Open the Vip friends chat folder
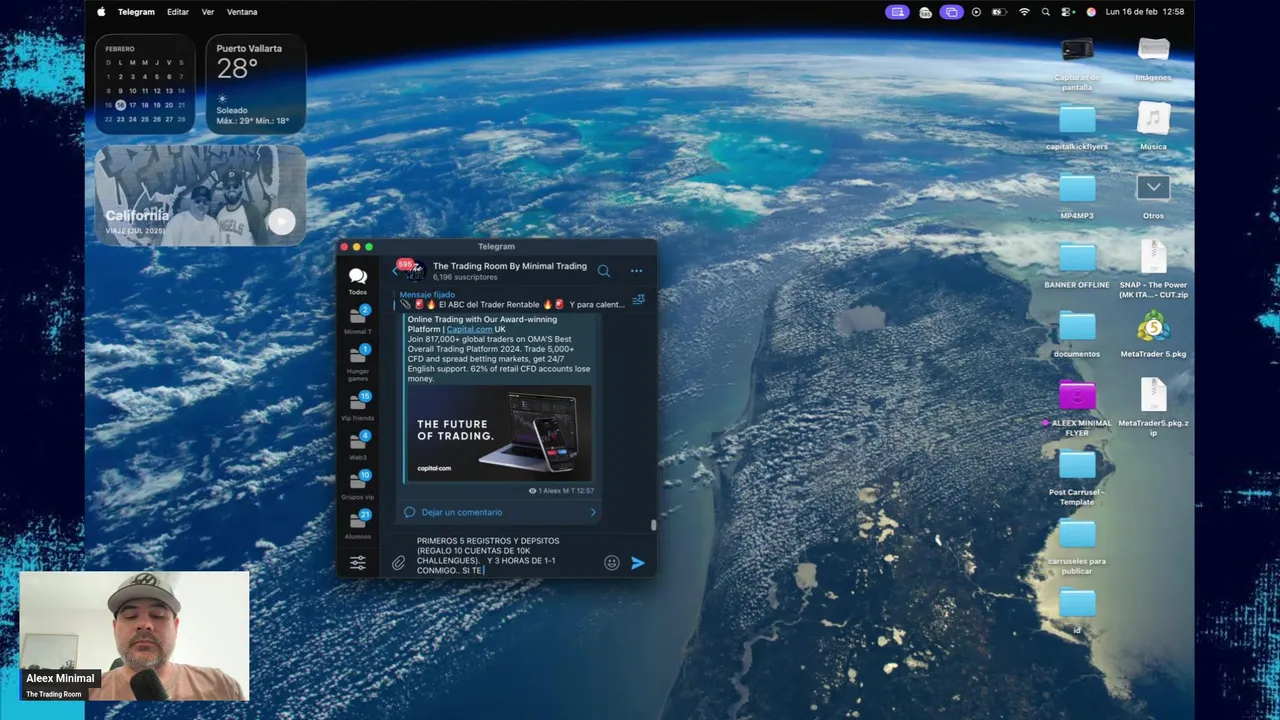This screenshot has height=720, width=1280. click(x=357, y=406)
